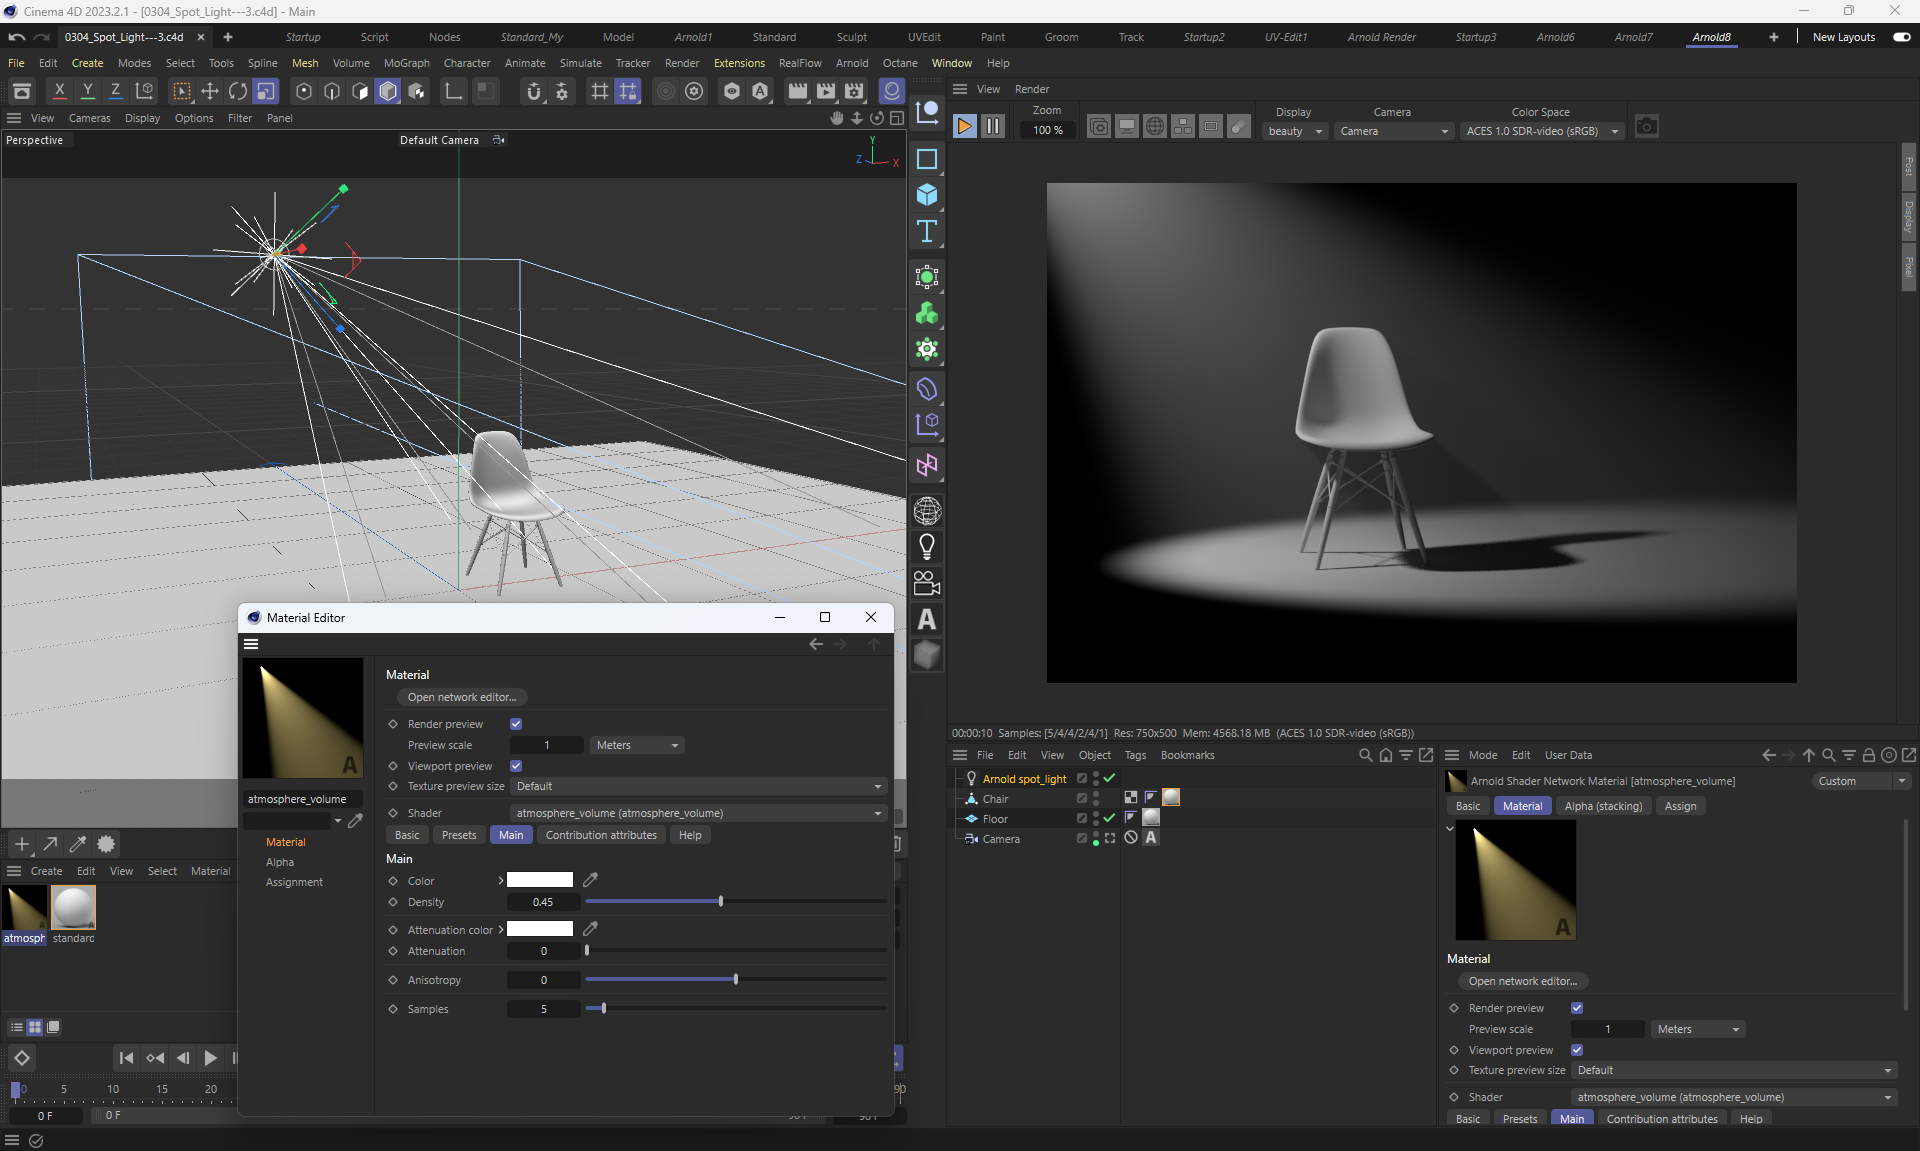1920x1151 pixels.
Task: Click the Move tool icon in top toolbar
Action: (x=210, y=92)
